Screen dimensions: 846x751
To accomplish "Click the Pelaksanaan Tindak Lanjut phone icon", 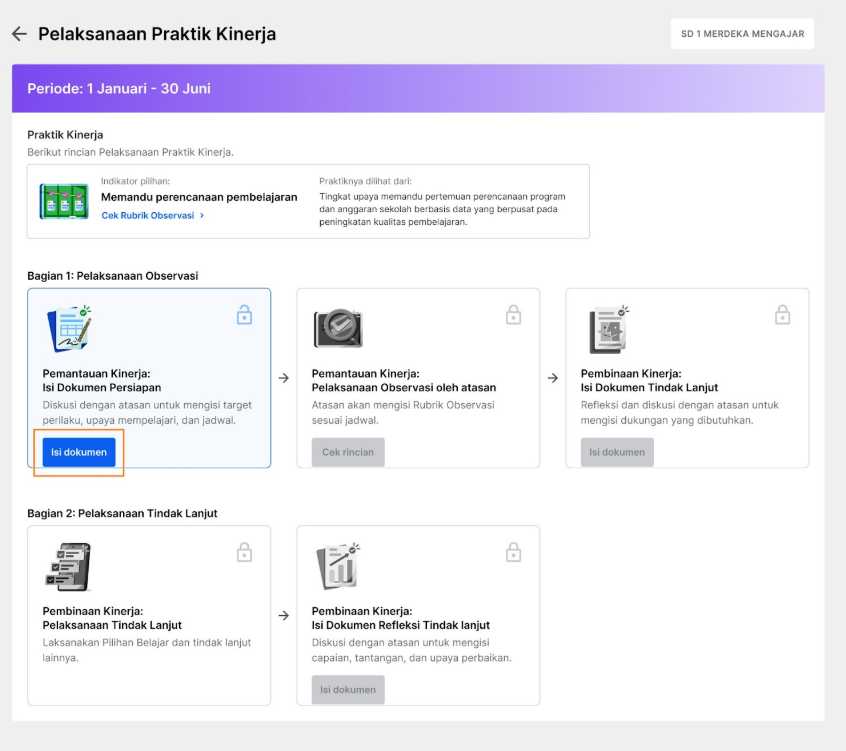I will pos(68,566).
